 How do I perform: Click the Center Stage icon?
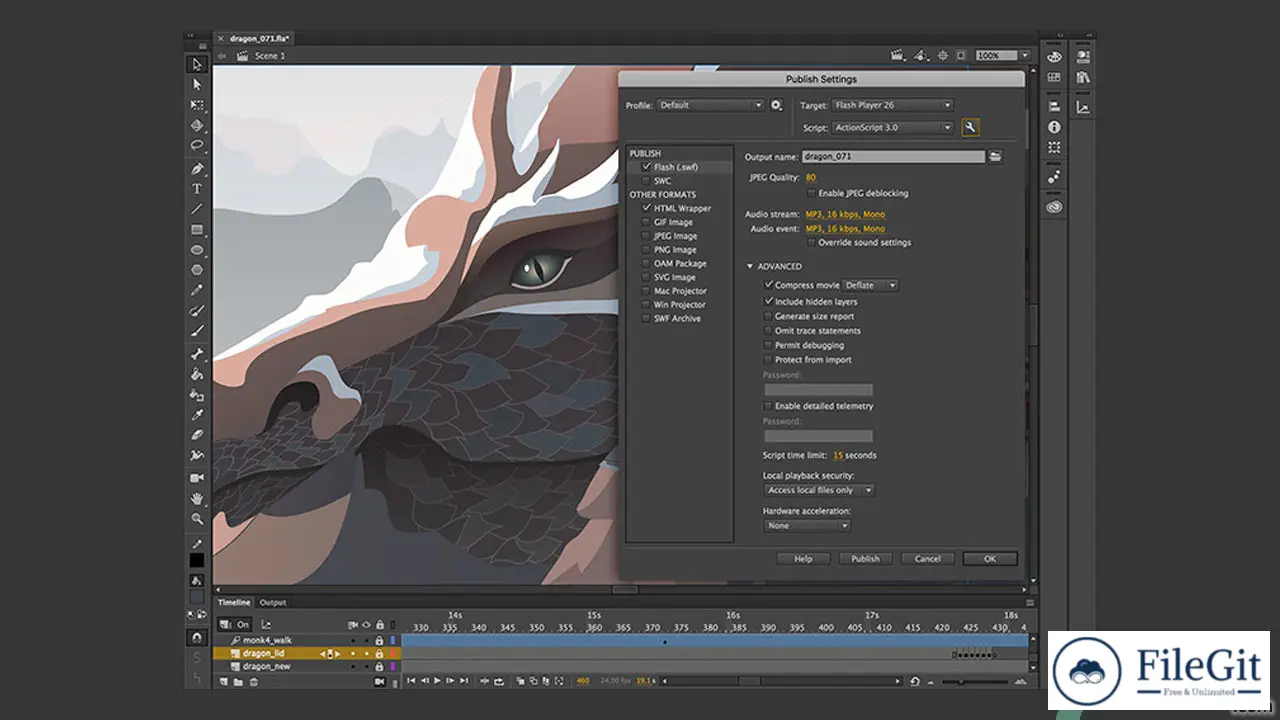coord(943,56)
